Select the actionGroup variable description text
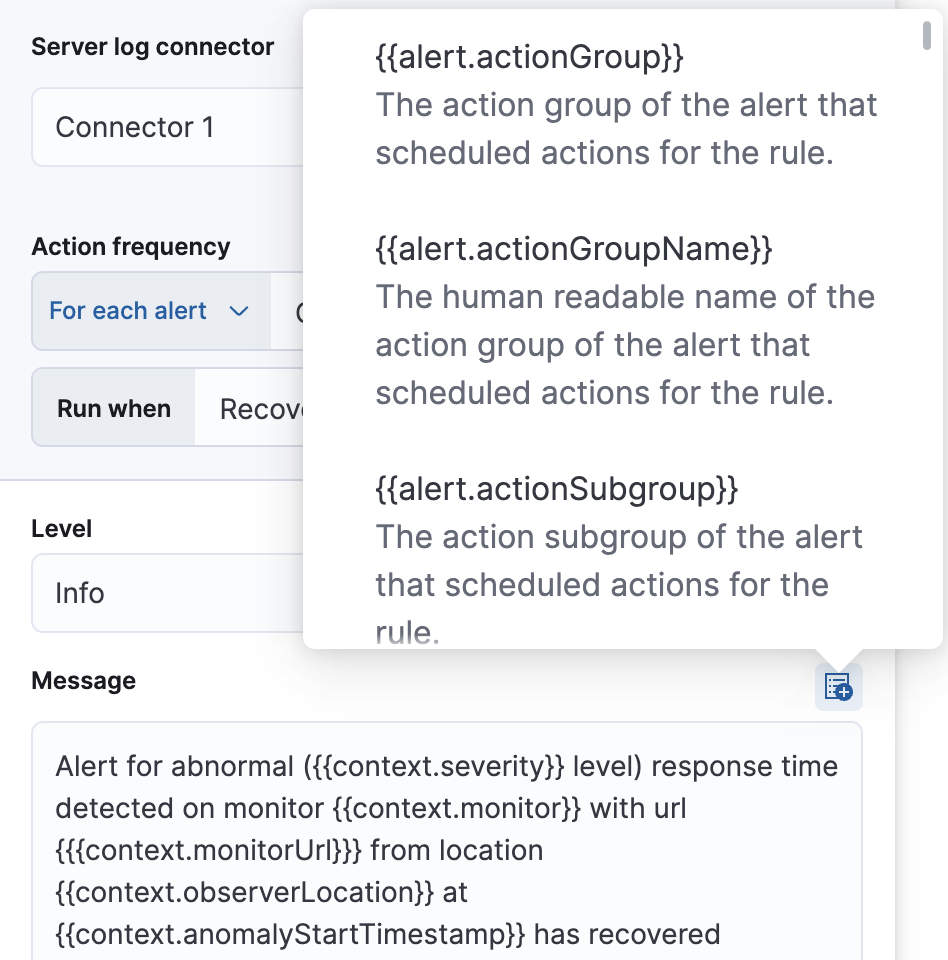The height and width of the screenshot is (960, 948). [x=626, y=129]
